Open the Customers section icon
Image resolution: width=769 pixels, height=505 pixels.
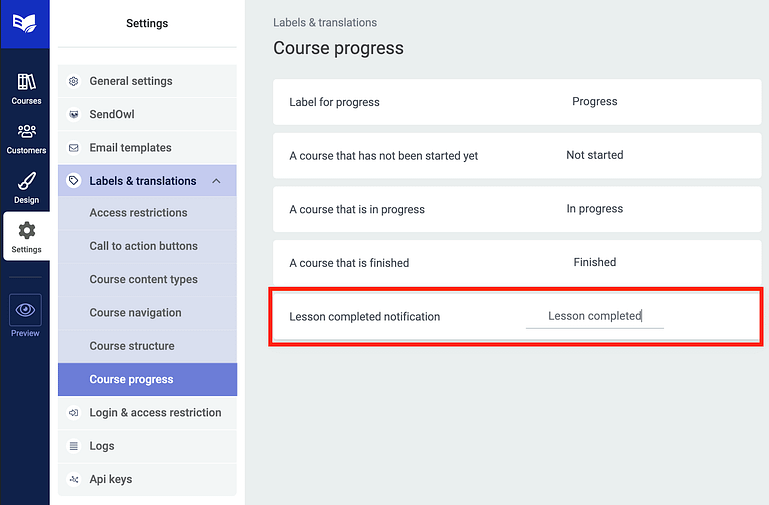[x=26, y=138]
